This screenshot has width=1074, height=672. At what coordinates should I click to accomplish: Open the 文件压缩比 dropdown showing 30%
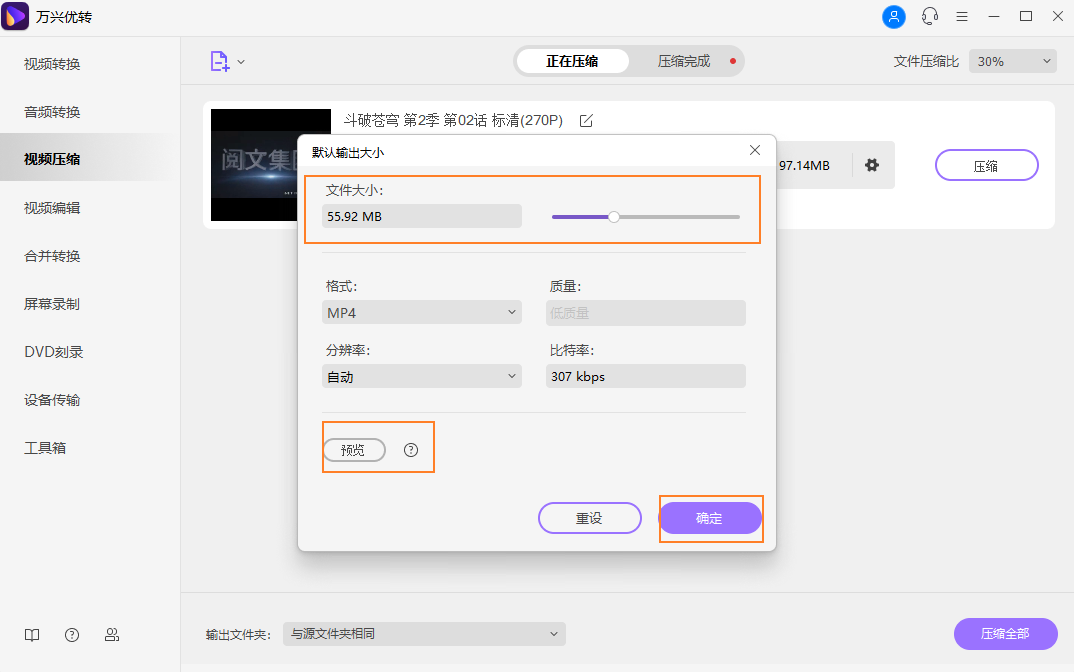(x=1012, y=61)
